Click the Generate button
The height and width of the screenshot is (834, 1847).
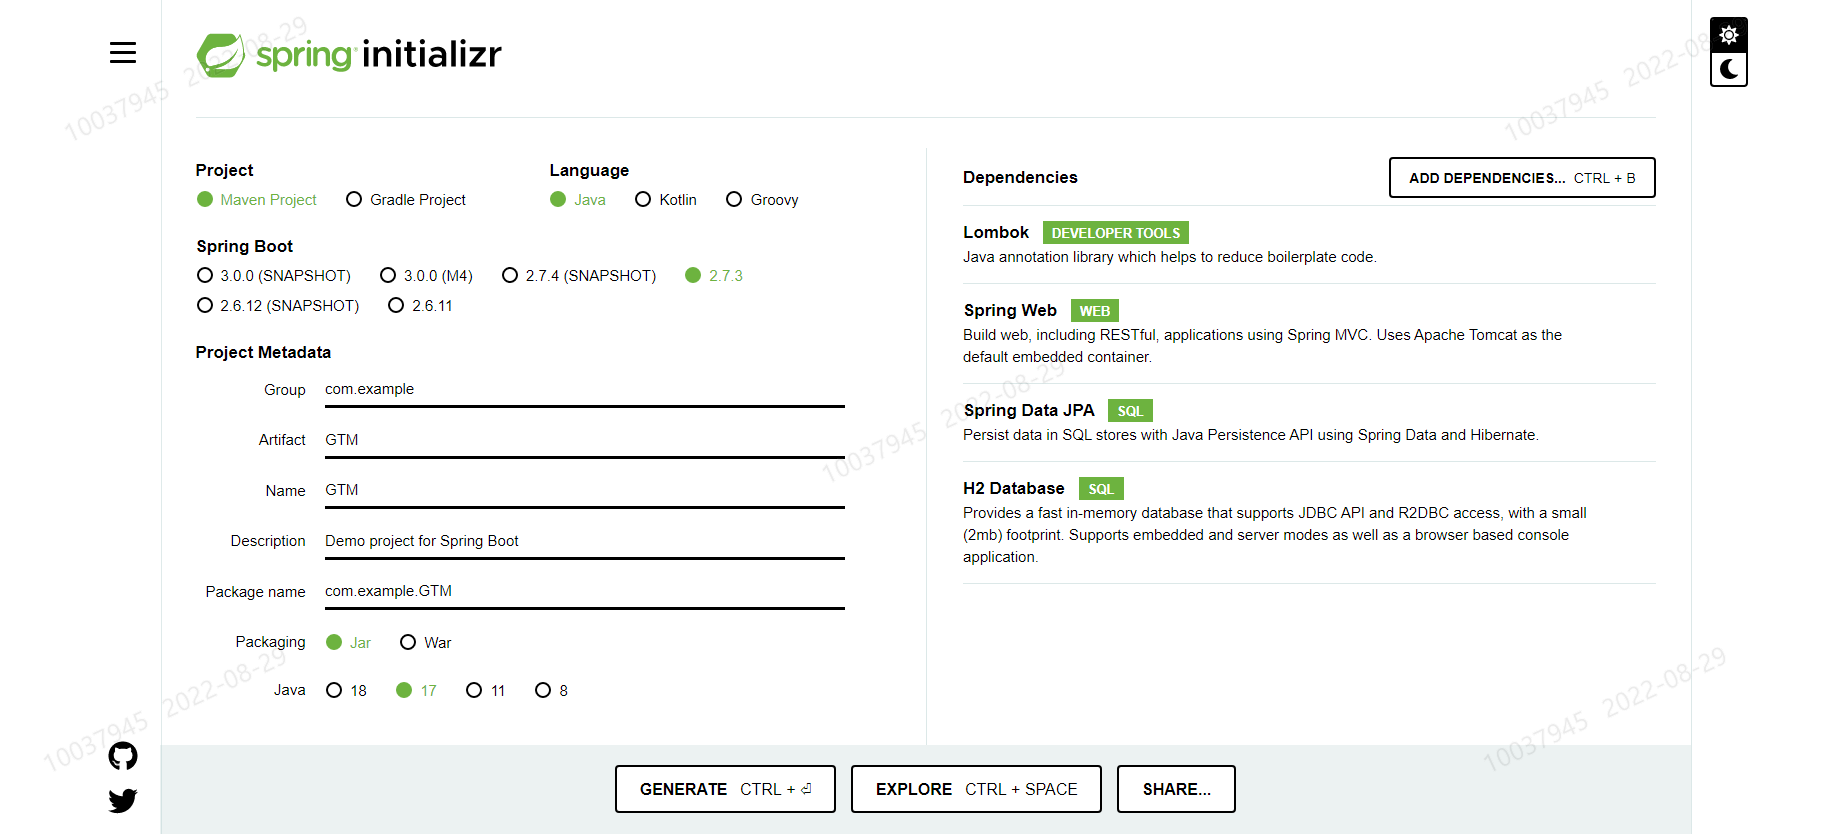point(725,789)
